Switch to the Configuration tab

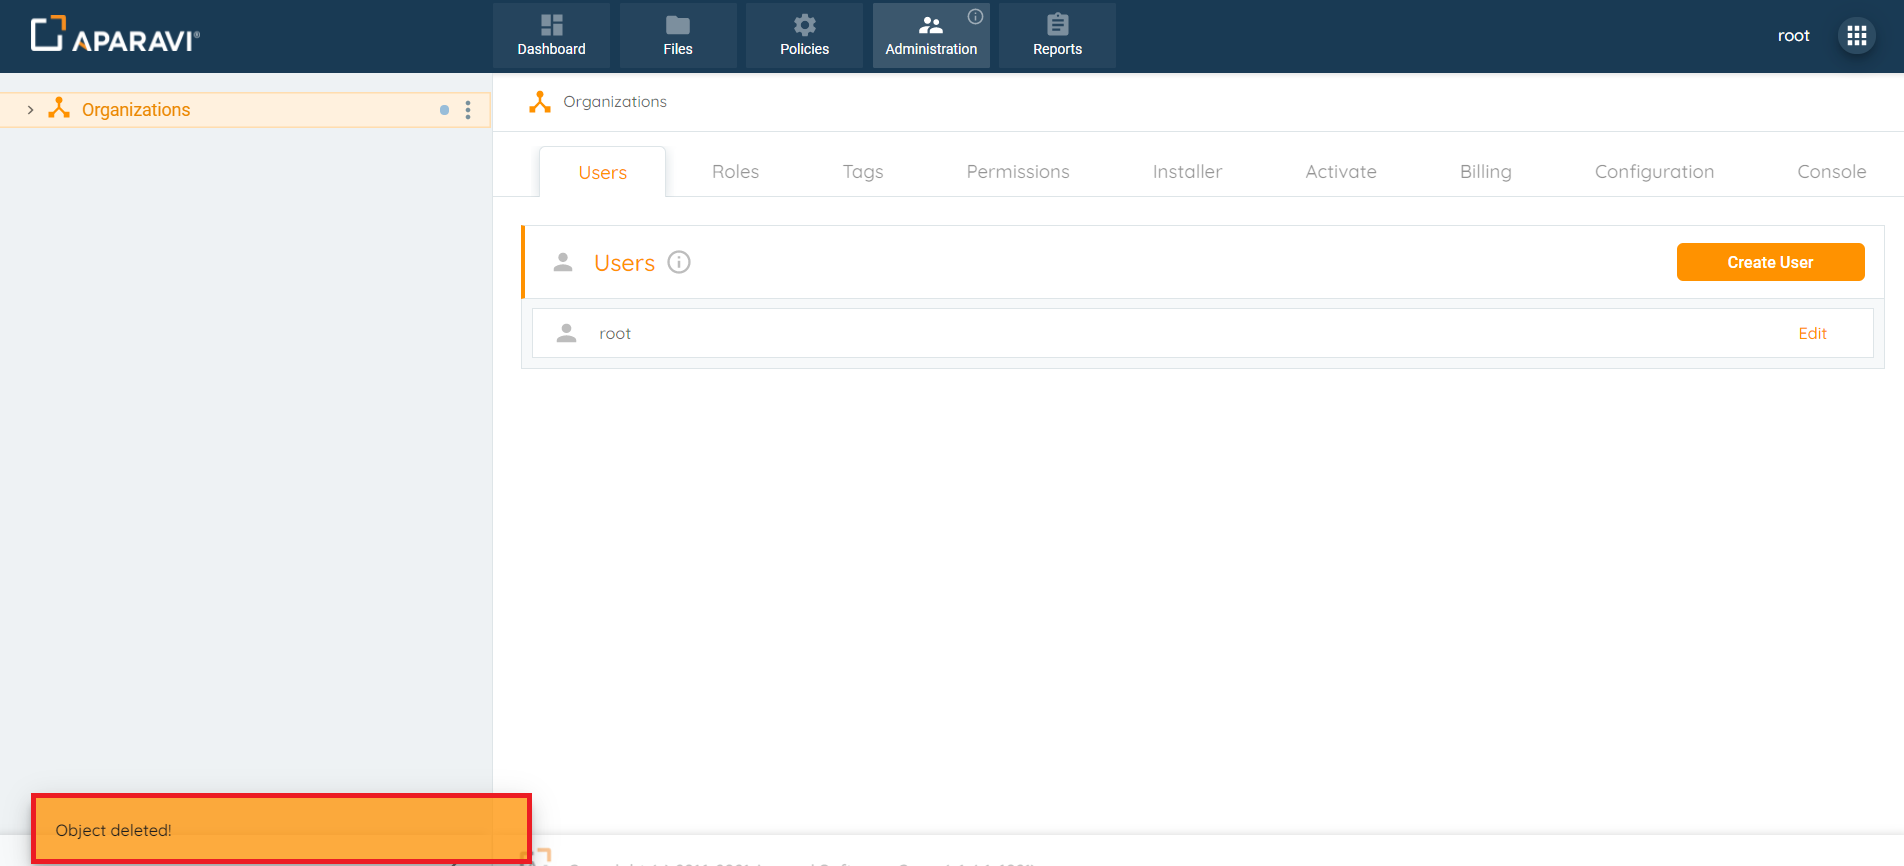1653,172
